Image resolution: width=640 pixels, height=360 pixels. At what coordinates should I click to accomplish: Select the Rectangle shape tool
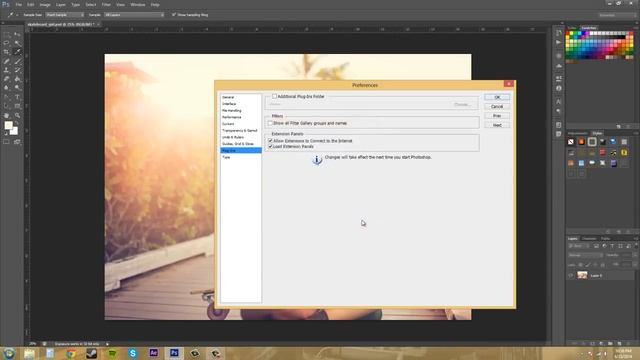click(17, 106)
